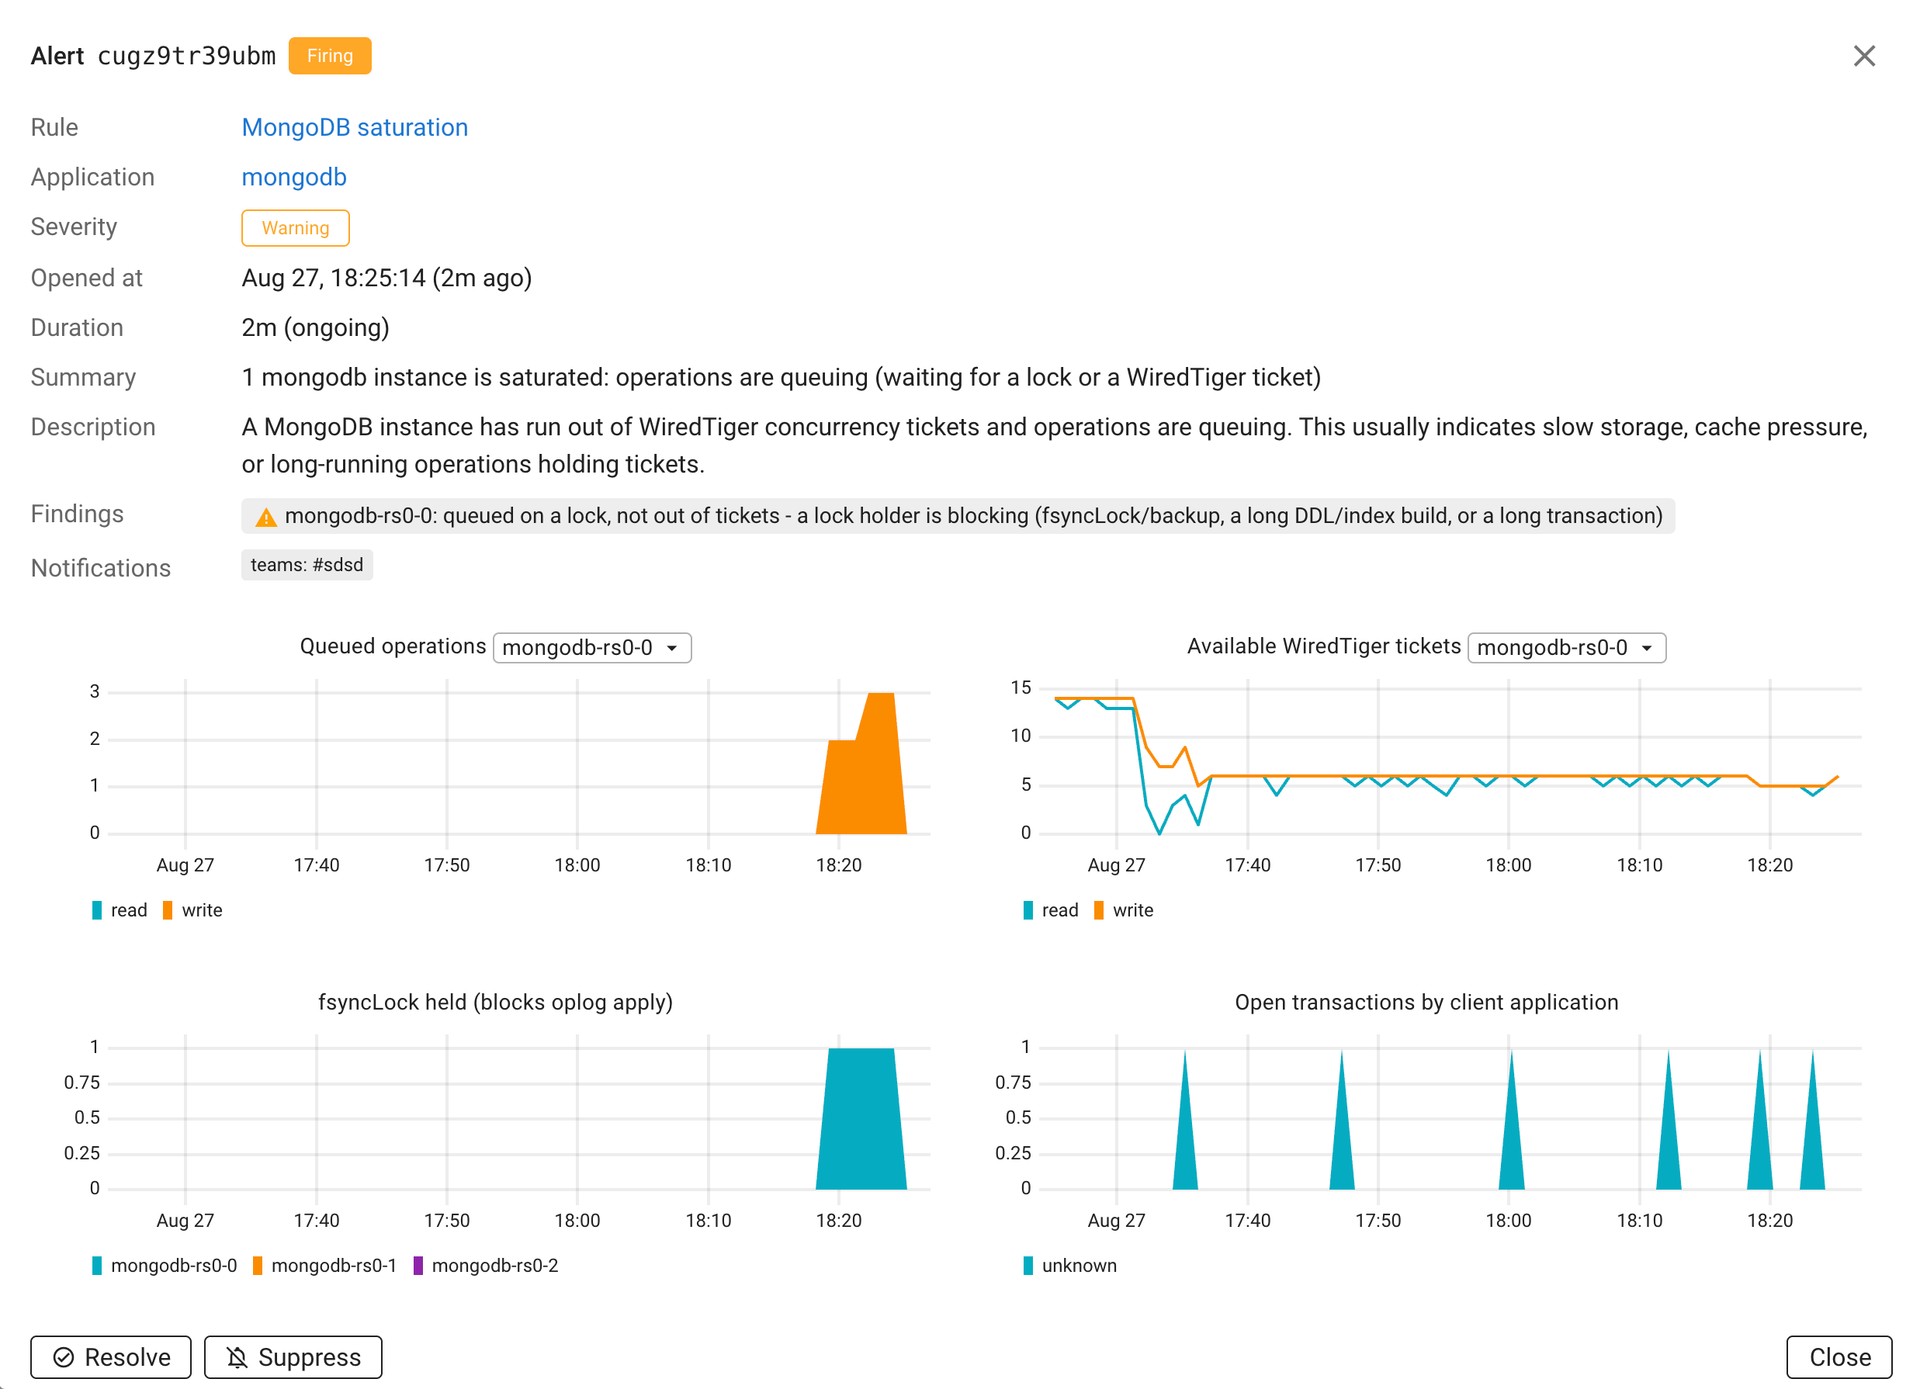Toggle the mongodb-rs0-1 legend in the fsyncLock chart
The height and width of the screenshot is (1389, 1920).
point(324,1265)
